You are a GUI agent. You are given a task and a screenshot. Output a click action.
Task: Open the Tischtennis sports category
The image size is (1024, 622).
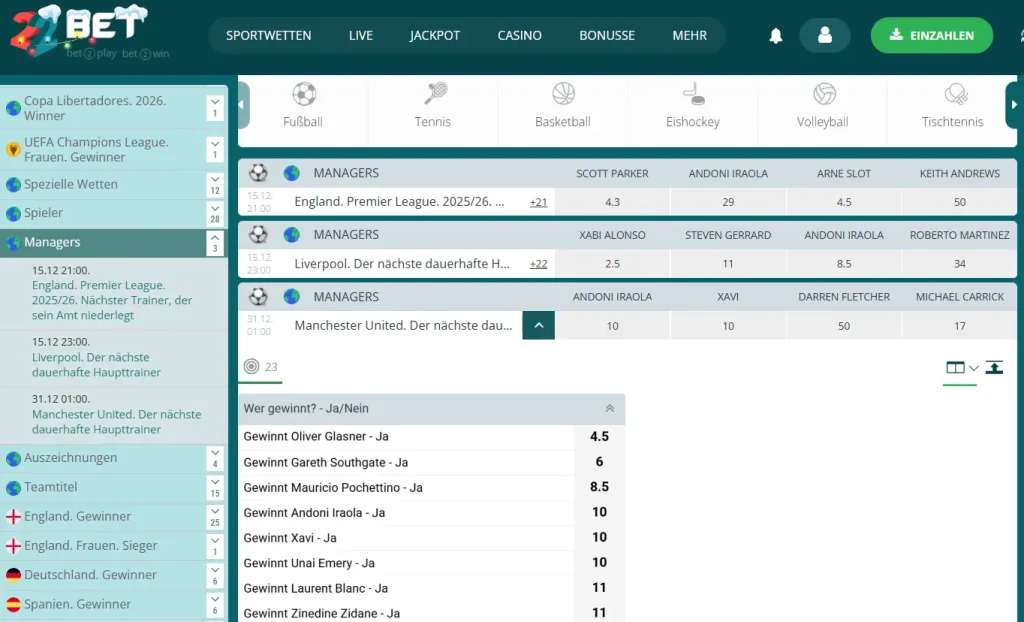952,103
